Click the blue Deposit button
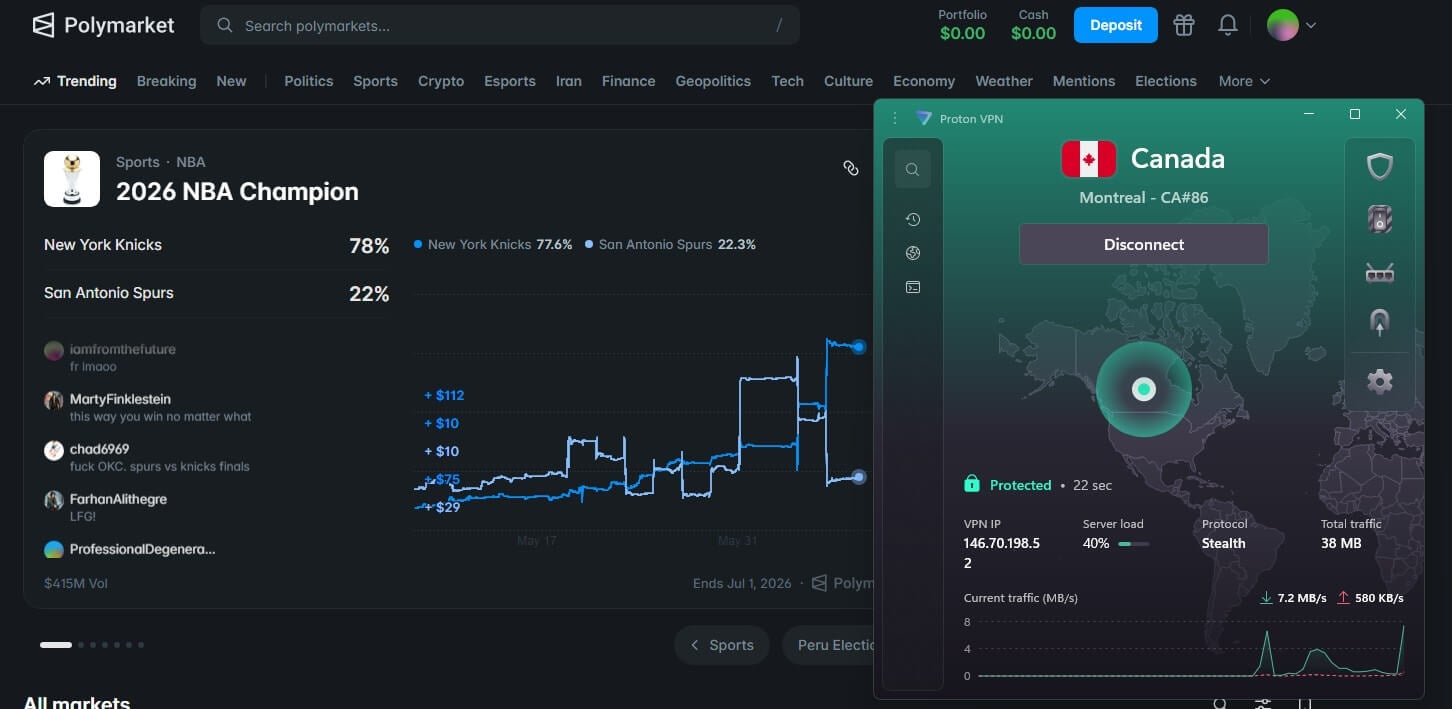 [1116, 25]
